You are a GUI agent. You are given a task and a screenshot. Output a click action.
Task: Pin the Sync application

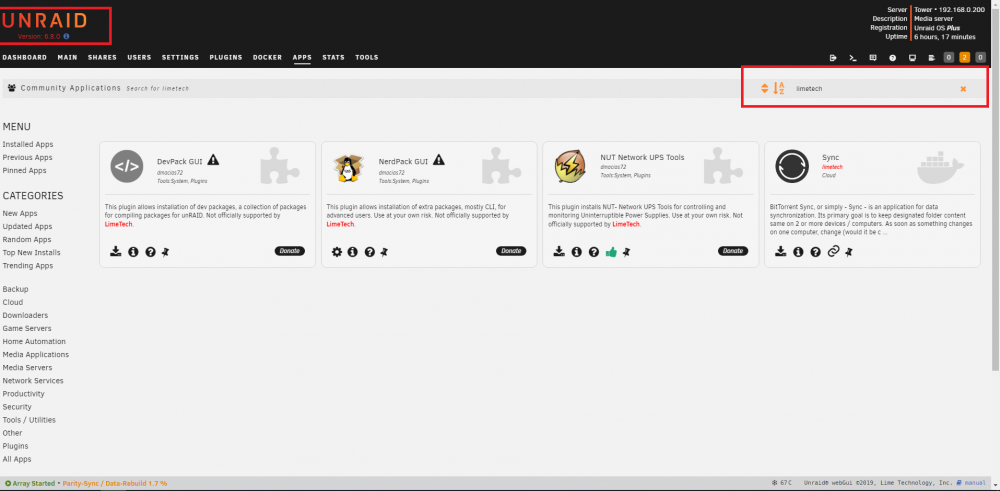848,252
